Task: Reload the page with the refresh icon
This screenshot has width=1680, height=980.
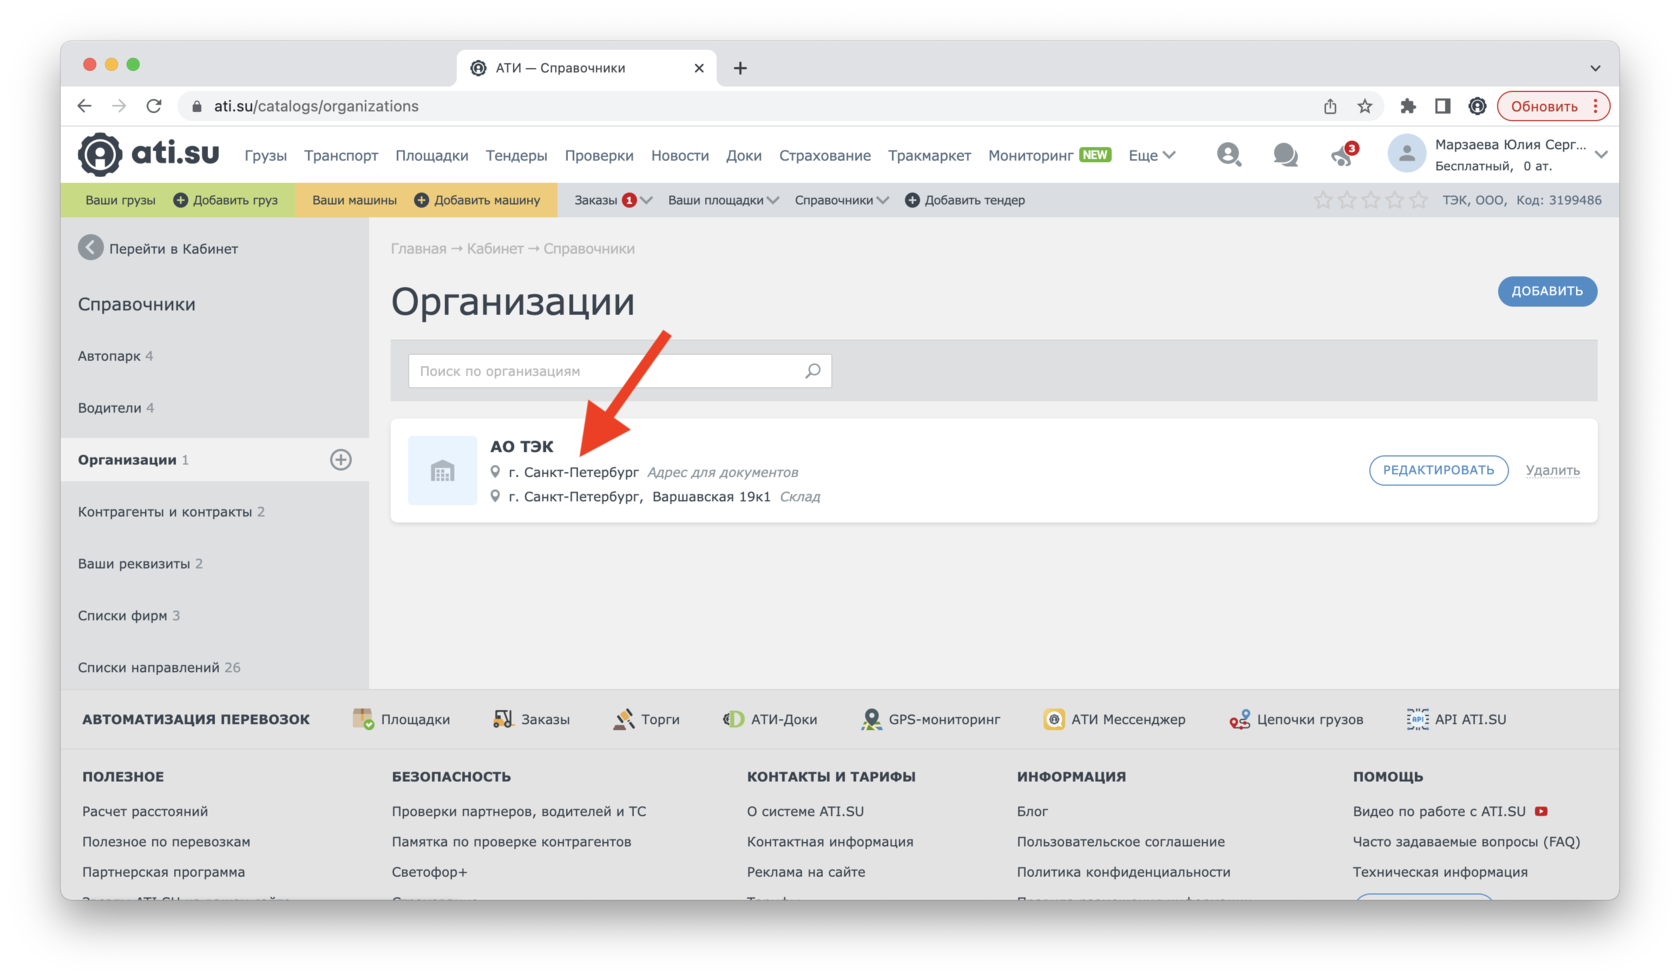Action: point(154,106)
